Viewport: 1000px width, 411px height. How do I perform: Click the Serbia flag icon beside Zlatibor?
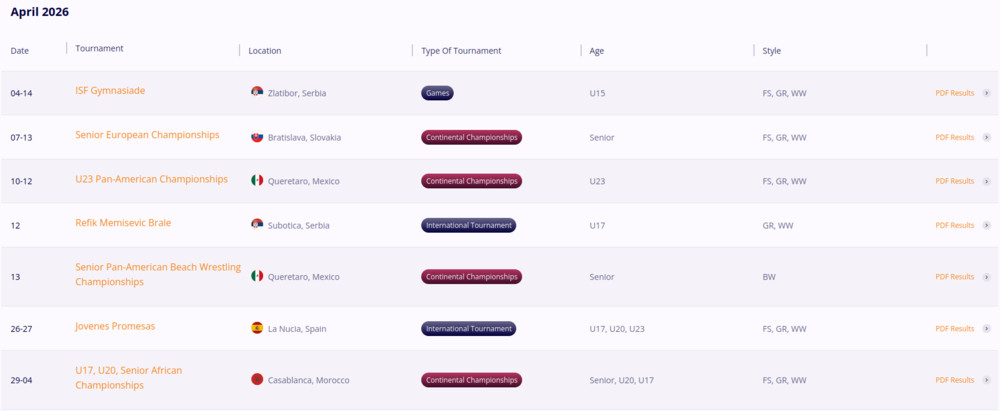point(257,93)
